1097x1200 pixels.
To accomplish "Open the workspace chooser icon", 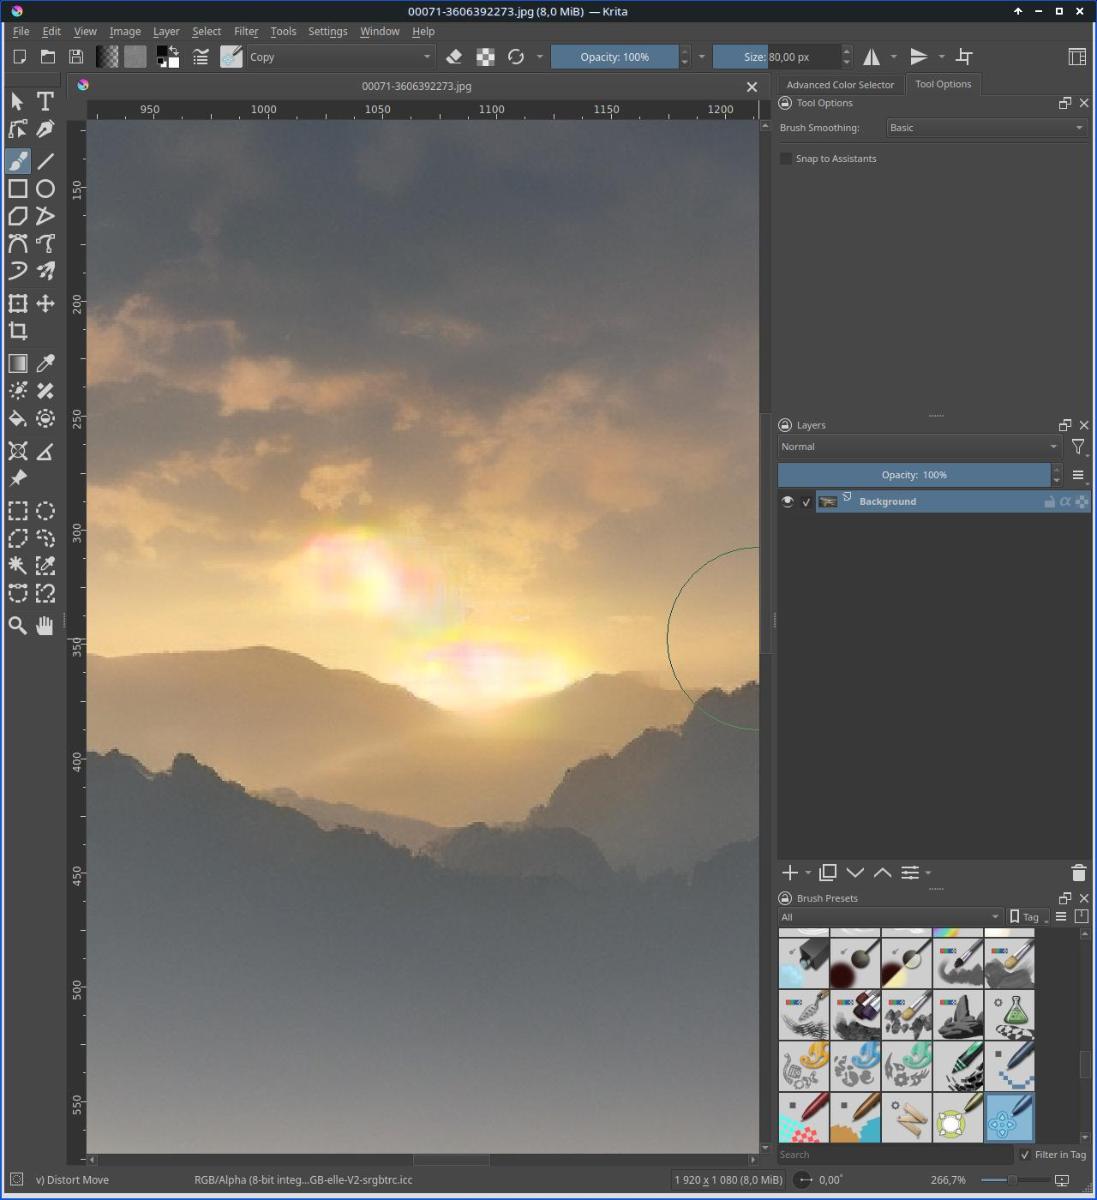I will [1077, 57].
